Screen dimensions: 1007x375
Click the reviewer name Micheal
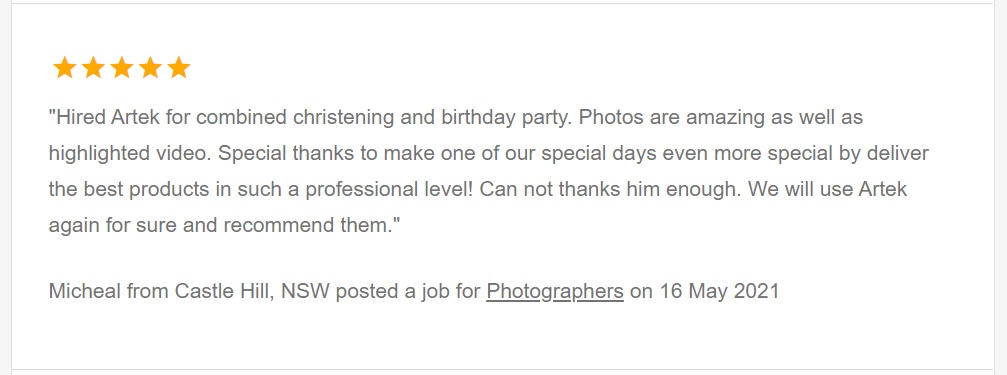[85, 291]
